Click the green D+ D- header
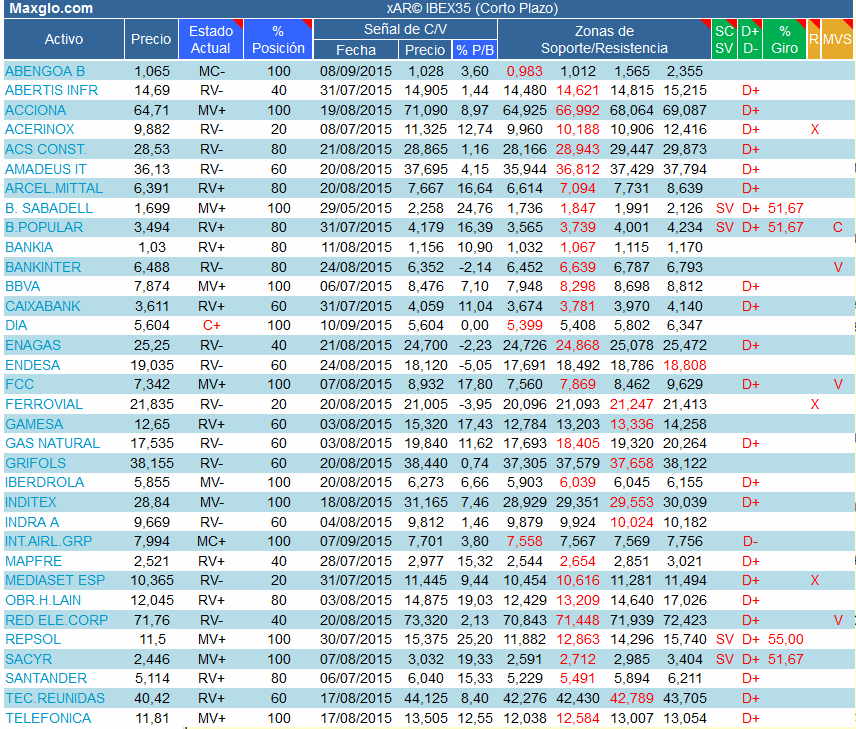The image size is (856, 729). (x=751, y=40)
